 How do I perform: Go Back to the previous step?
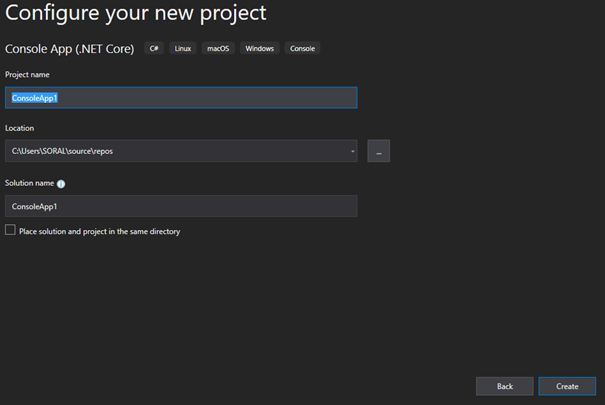point(505,386)
